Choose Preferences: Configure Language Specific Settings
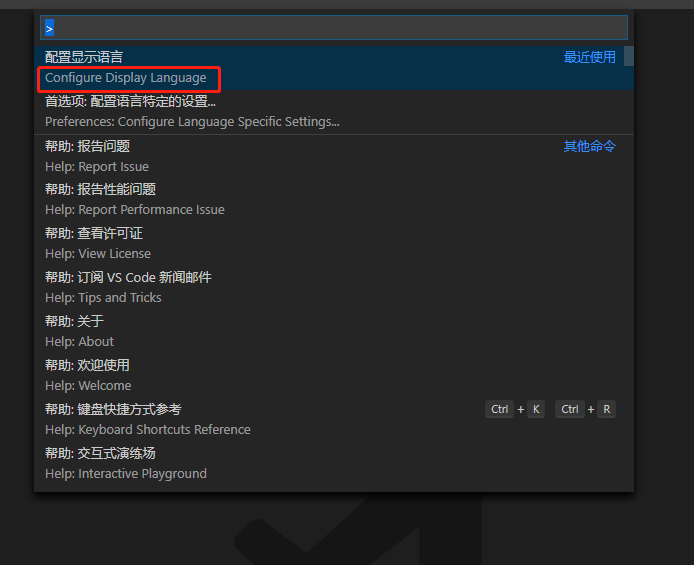 334,112
